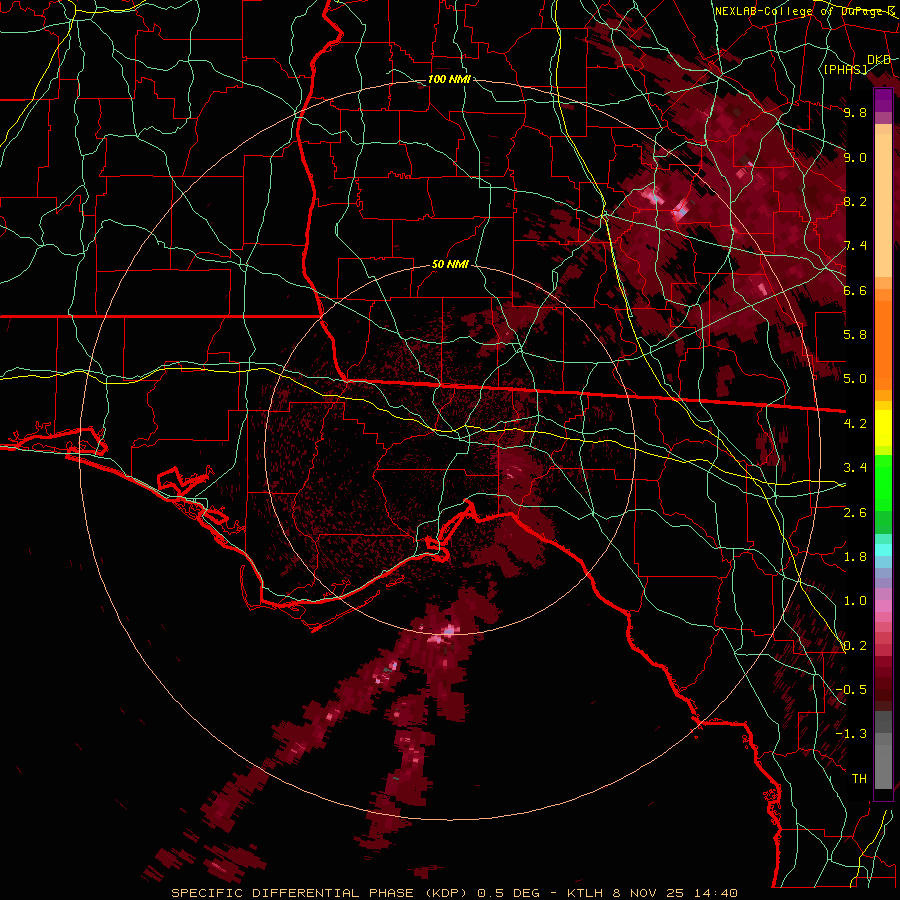This screenshot has width=900, height=900.
Task: Click the "8 NOV 25 14:40" timestamp
Action: [675, 893]
